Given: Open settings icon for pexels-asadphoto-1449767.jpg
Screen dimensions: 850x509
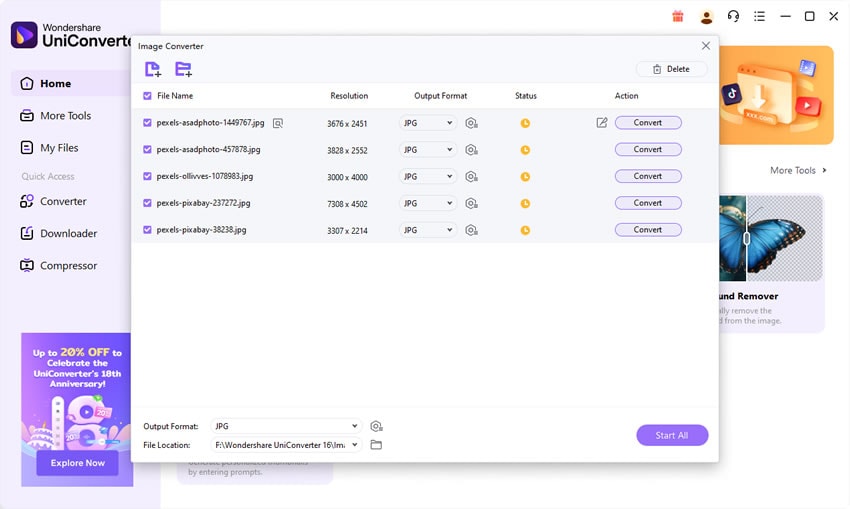Looking at the screenshot, I should (x=471, y=123).
